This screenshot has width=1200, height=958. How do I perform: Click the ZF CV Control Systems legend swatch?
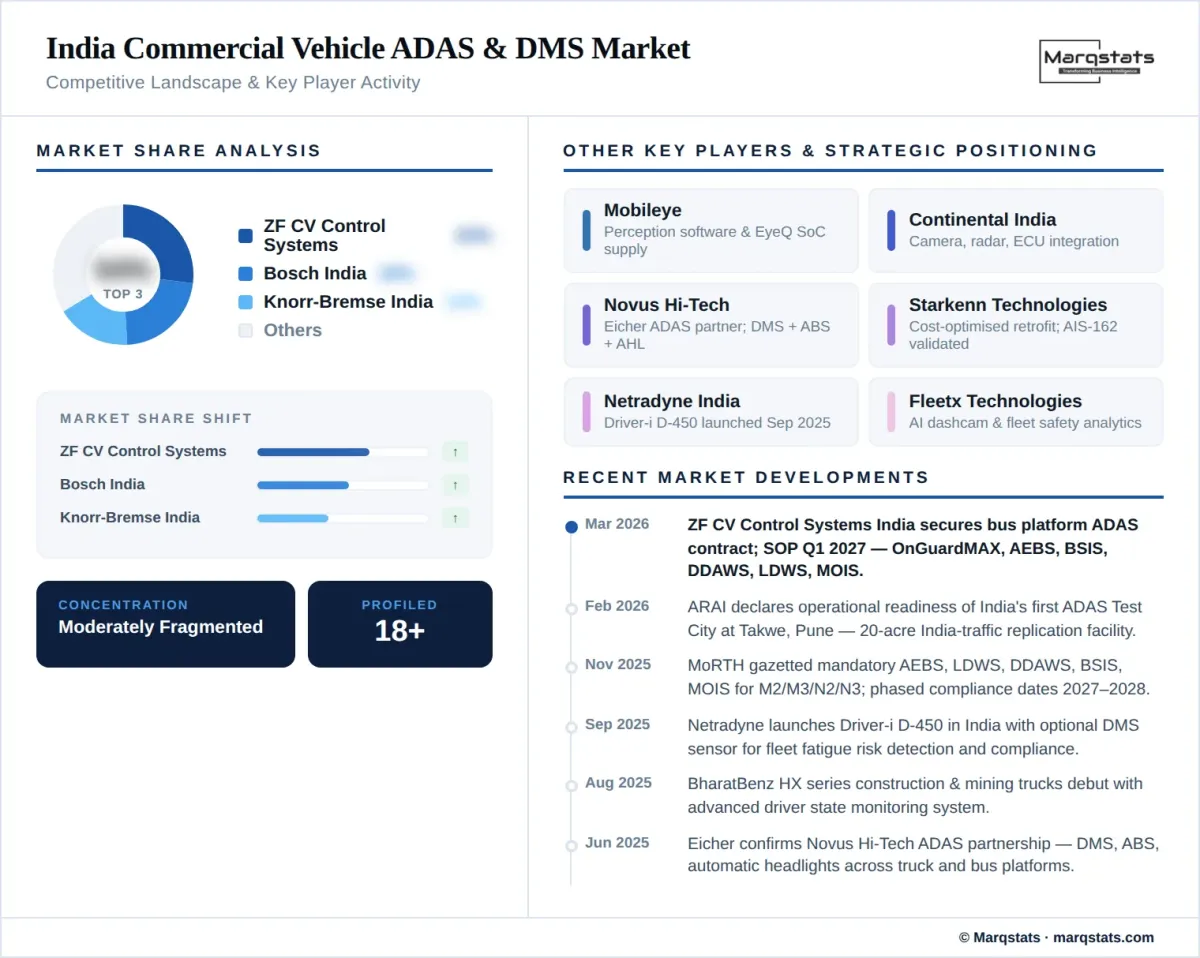(245, 236)
